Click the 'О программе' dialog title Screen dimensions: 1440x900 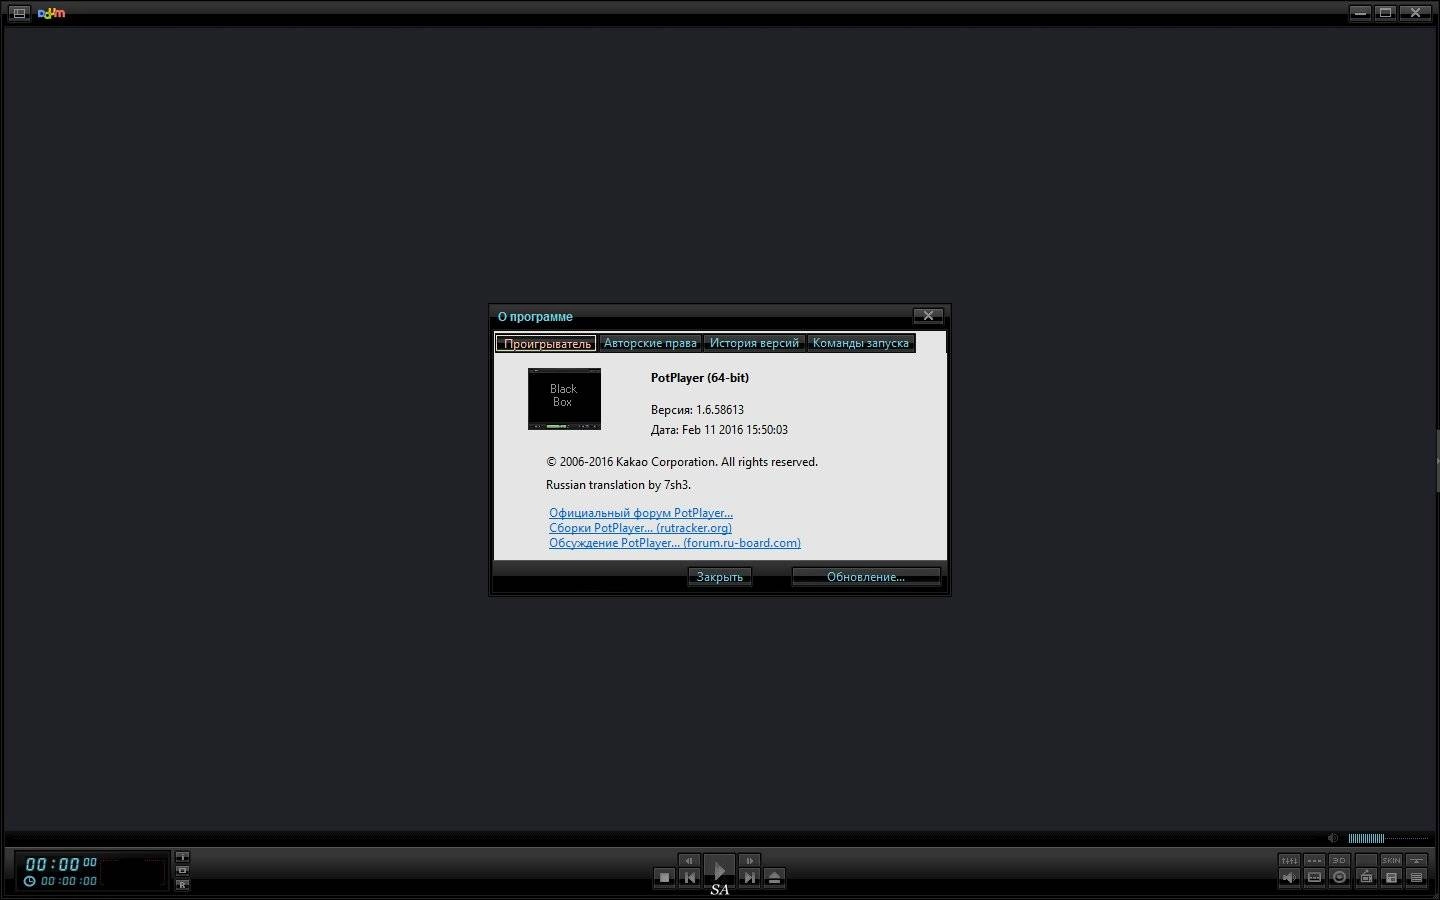point(535,317)
